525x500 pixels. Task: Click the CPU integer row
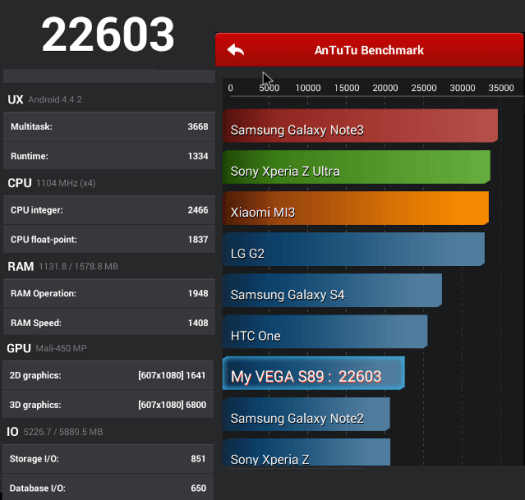pyautogui.click(x=109, y=210)
